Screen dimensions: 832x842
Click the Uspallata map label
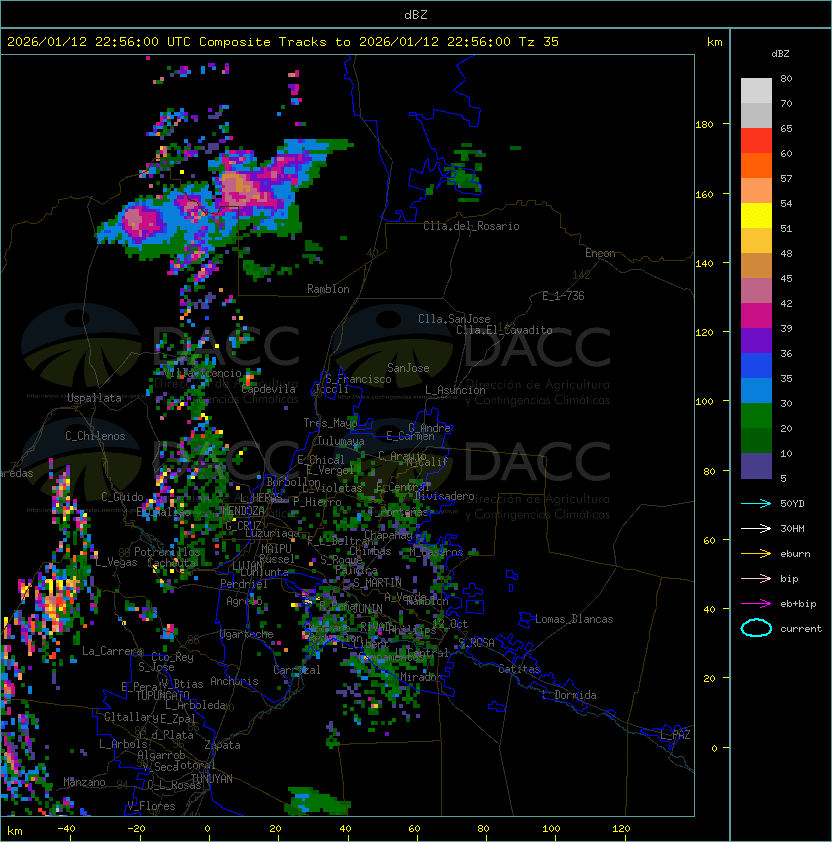95,398
